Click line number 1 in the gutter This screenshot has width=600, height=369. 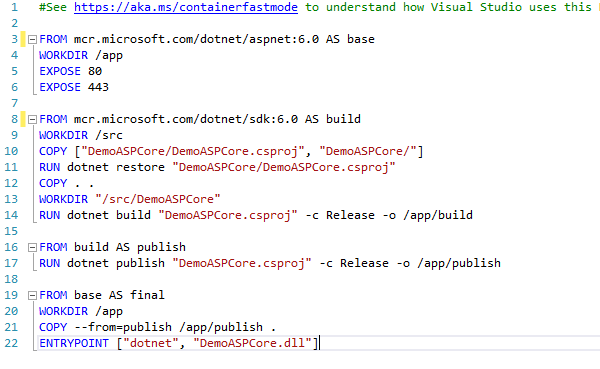[15, 7]
